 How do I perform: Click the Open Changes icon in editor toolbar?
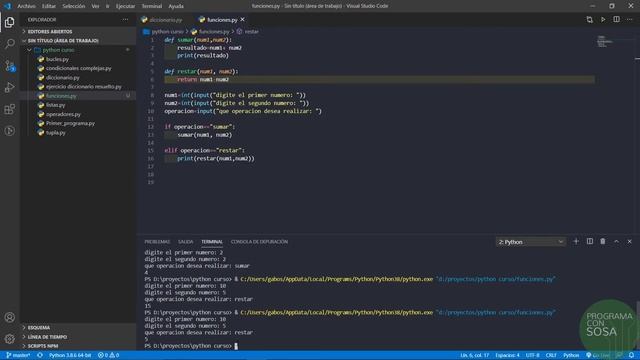tap(589, 20)
